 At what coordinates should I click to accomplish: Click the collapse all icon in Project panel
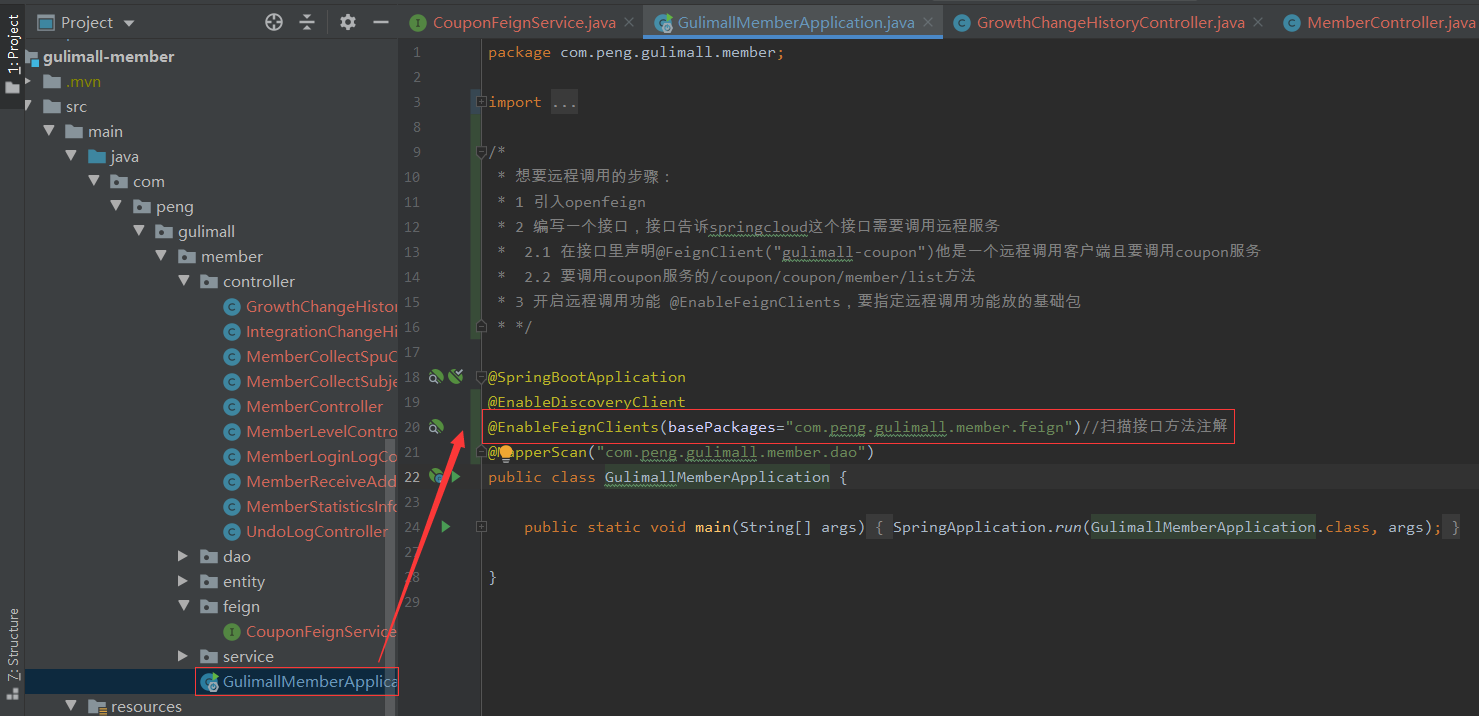point(307,22)
